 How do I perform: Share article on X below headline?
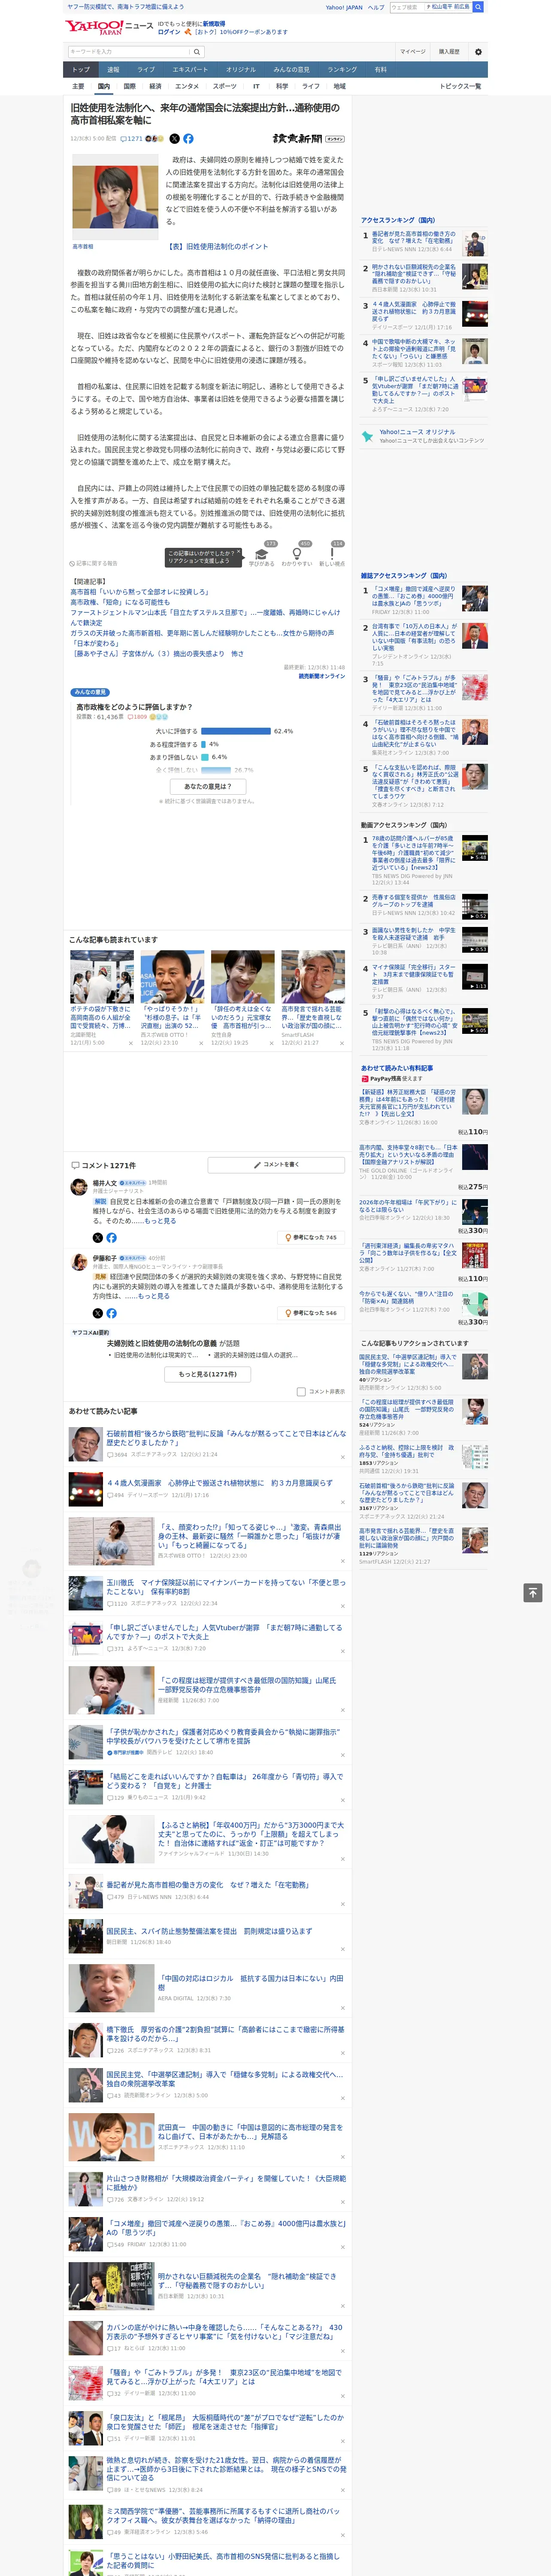coord(175,139)
